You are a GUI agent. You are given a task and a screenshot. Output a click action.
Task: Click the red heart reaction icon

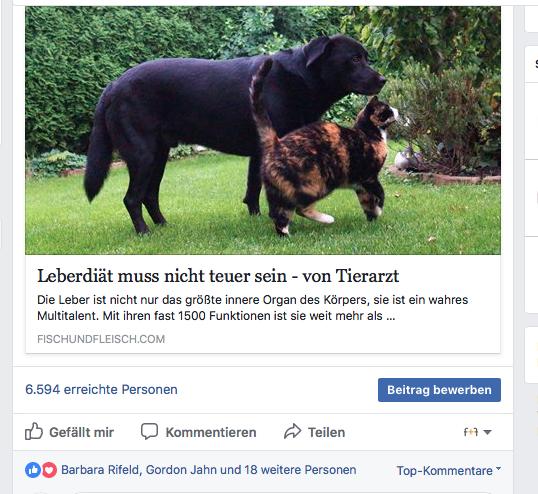tap(49, 470)
